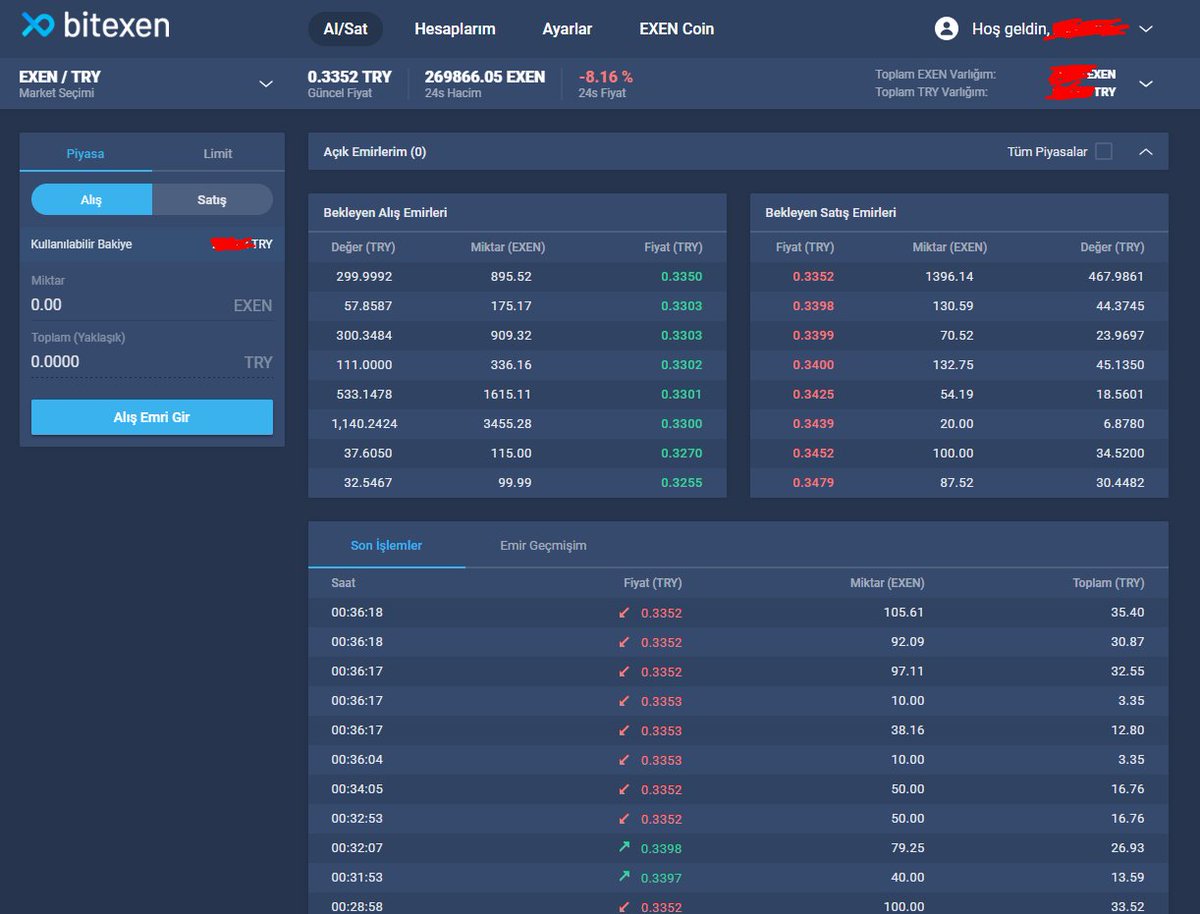Click the trade total 26.93

(1128, 848)
